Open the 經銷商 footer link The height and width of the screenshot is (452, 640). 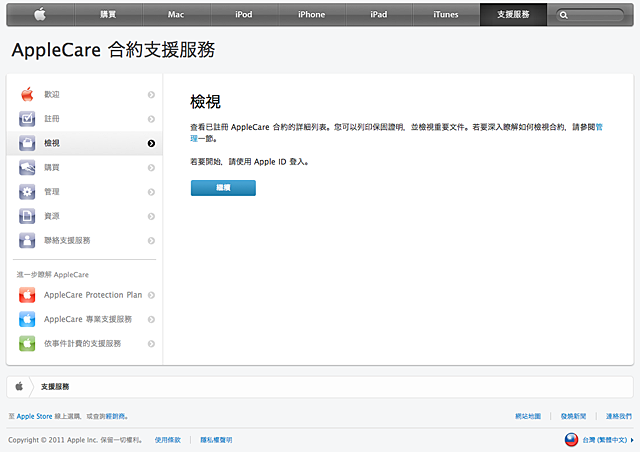pos(115,416)
